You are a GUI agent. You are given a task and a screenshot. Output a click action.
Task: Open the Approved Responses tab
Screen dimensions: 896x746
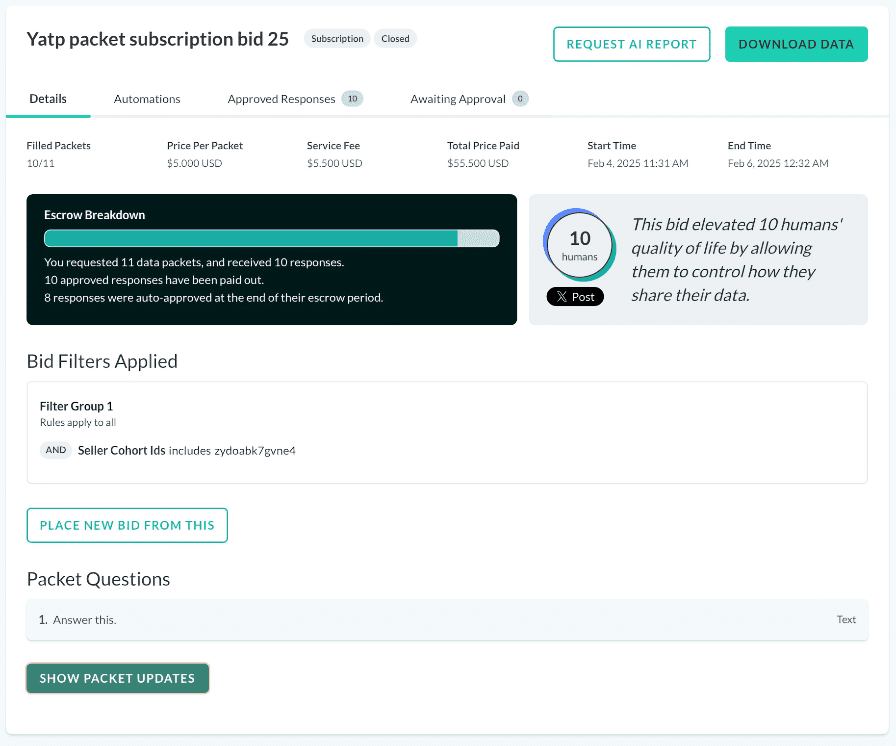click(295, 99)
